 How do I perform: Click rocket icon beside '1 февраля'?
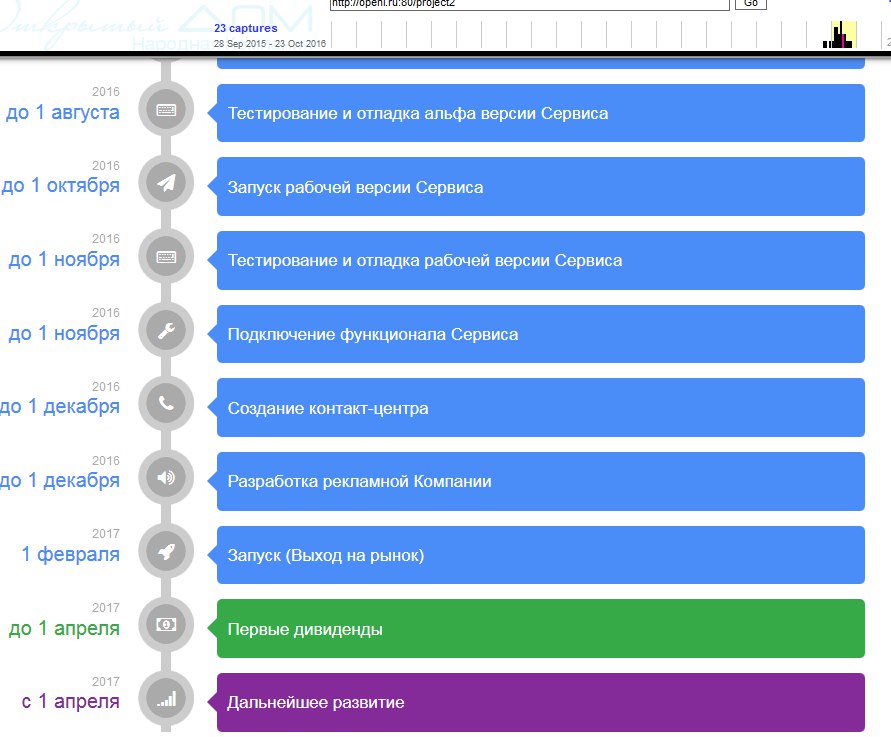pyautogui.click(x=166, y=551)
